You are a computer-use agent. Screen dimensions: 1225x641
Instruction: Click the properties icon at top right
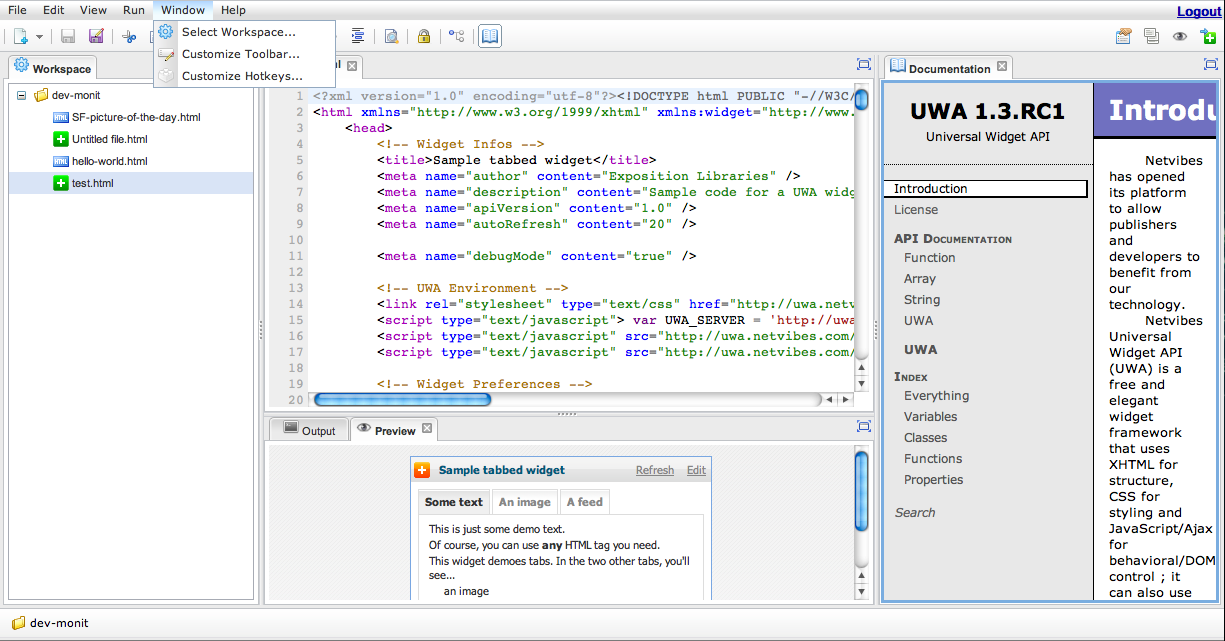(1124, 37)
